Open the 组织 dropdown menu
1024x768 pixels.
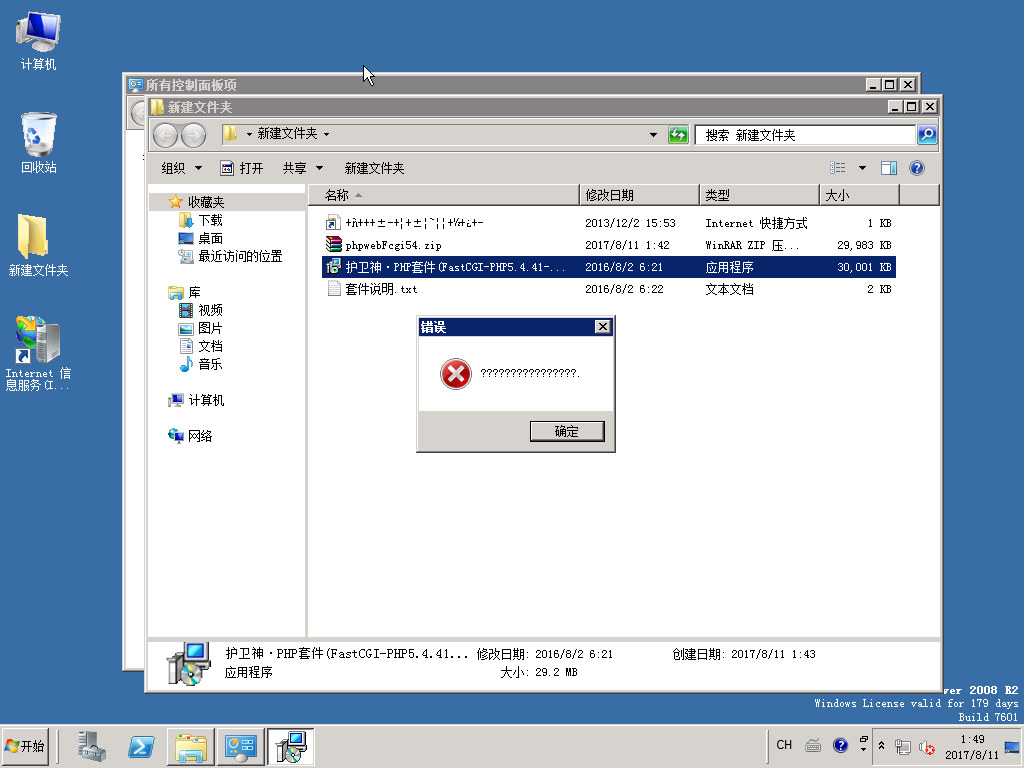click(x=181, y=168)
